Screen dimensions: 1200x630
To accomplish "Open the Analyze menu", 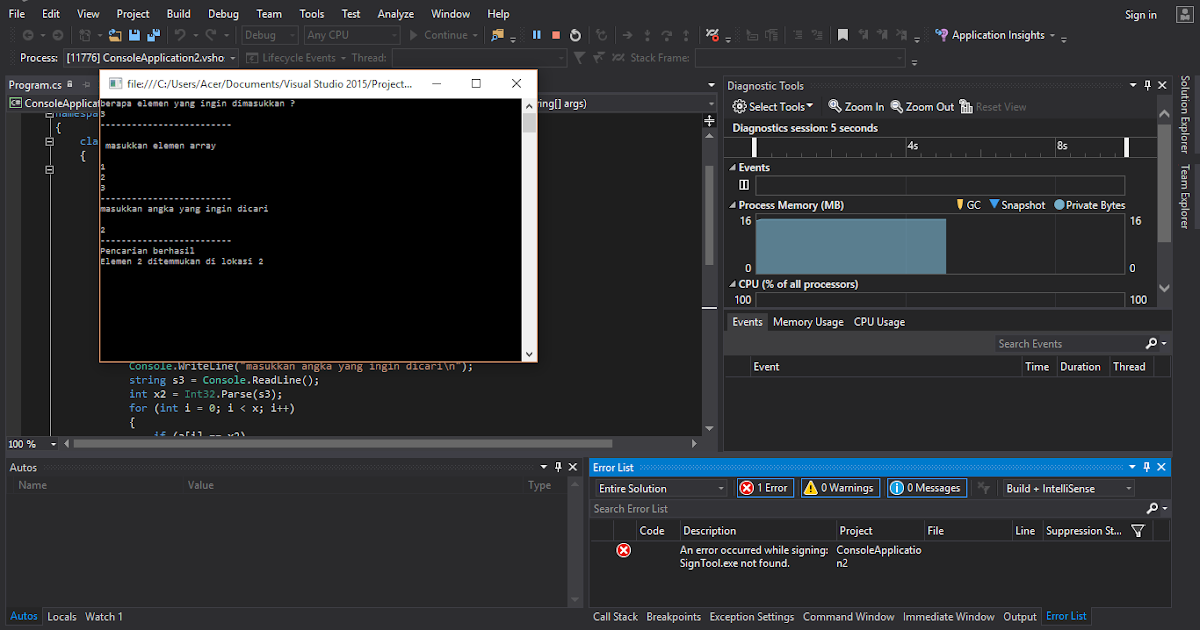I will pos(396,14).
